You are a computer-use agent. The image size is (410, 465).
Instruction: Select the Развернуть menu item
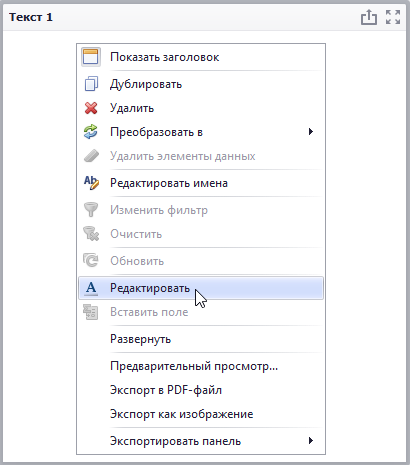201,339
